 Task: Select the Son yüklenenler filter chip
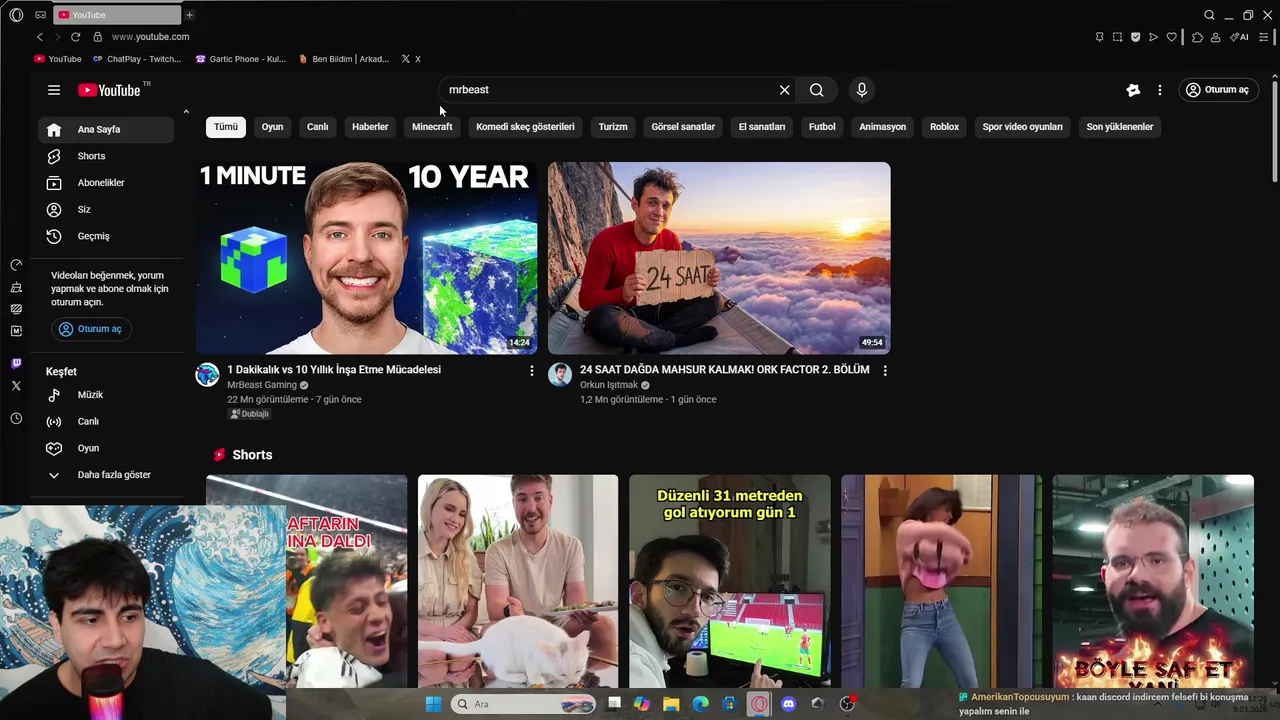click(x=1120, y=127)
